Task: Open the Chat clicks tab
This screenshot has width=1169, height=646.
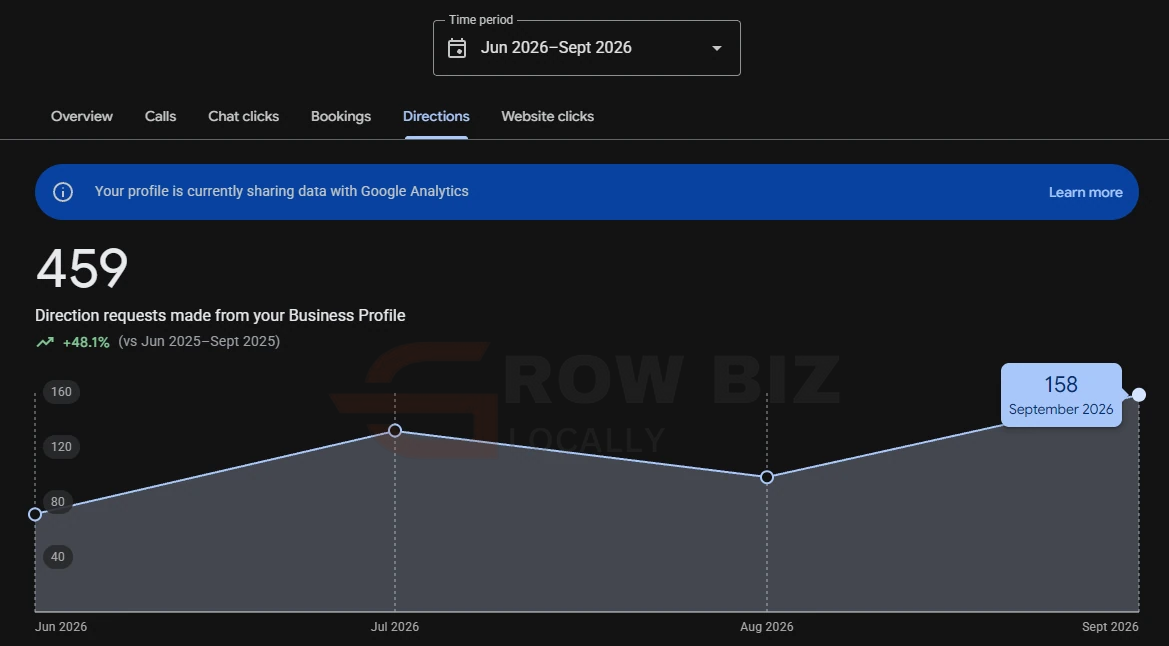Action: tap(244, 116)
